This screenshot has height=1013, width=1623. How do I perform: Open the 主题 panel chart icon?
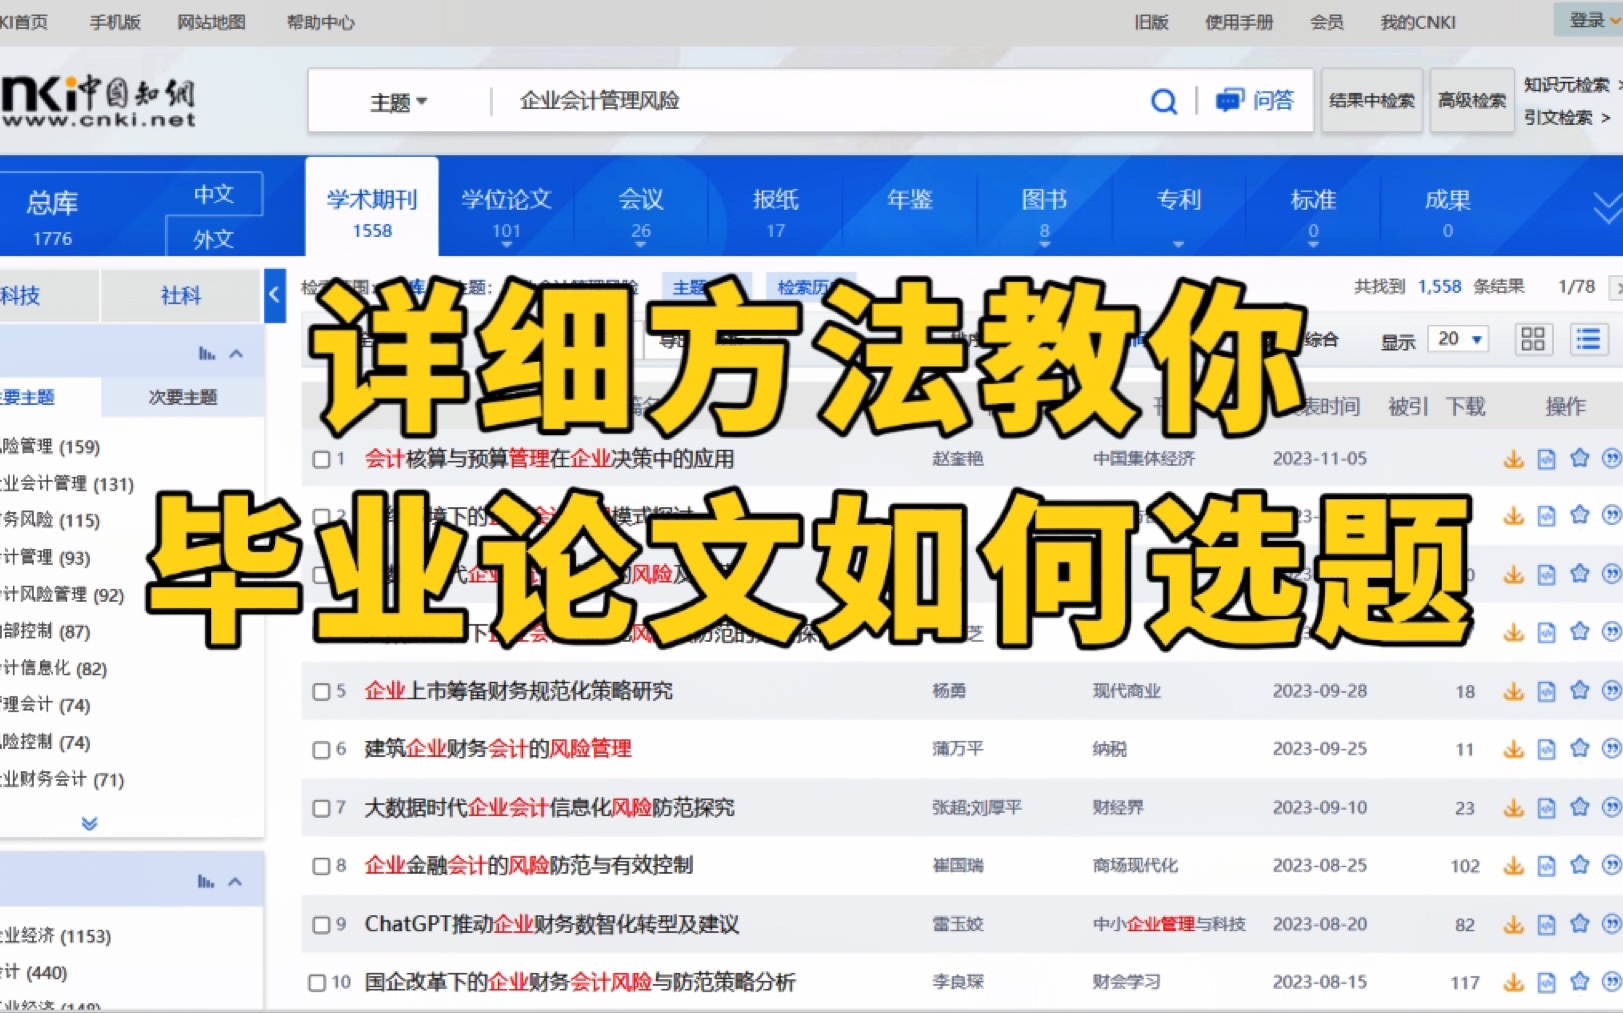206,353
